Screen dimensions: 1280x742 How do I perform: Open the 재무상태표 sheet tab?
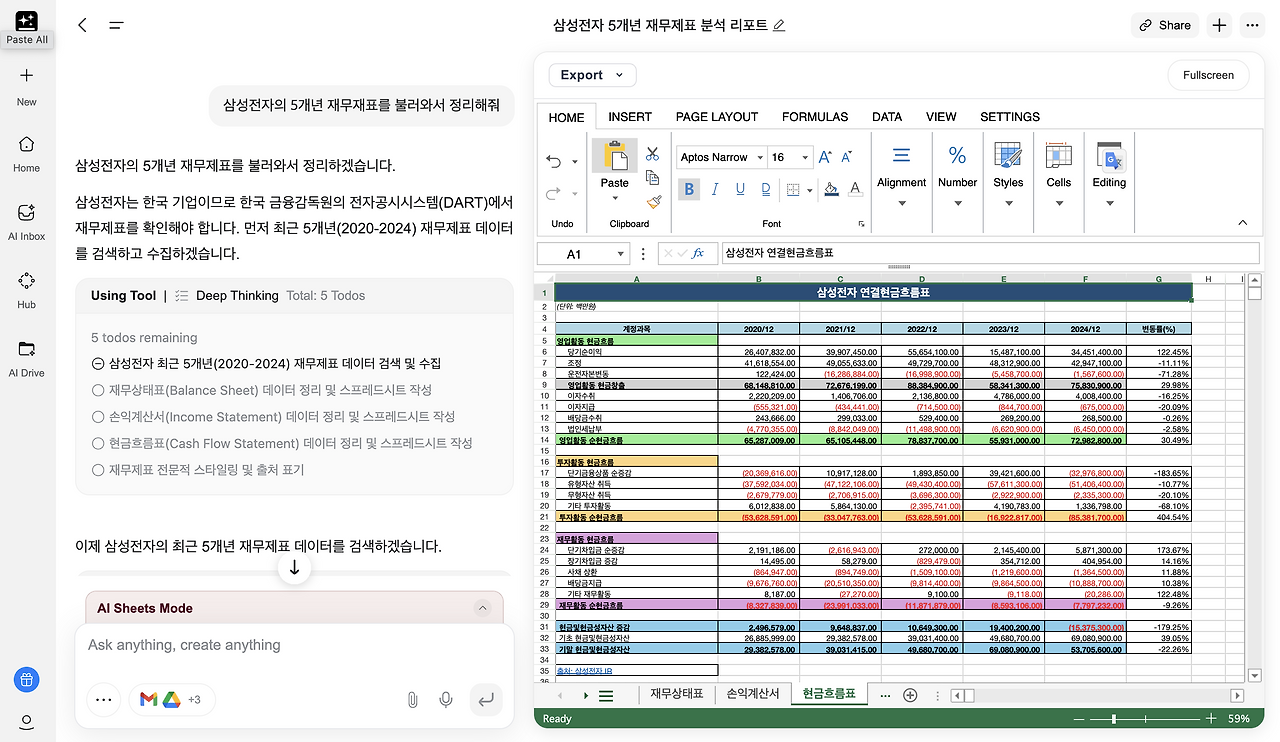click(x=677, y=694)
